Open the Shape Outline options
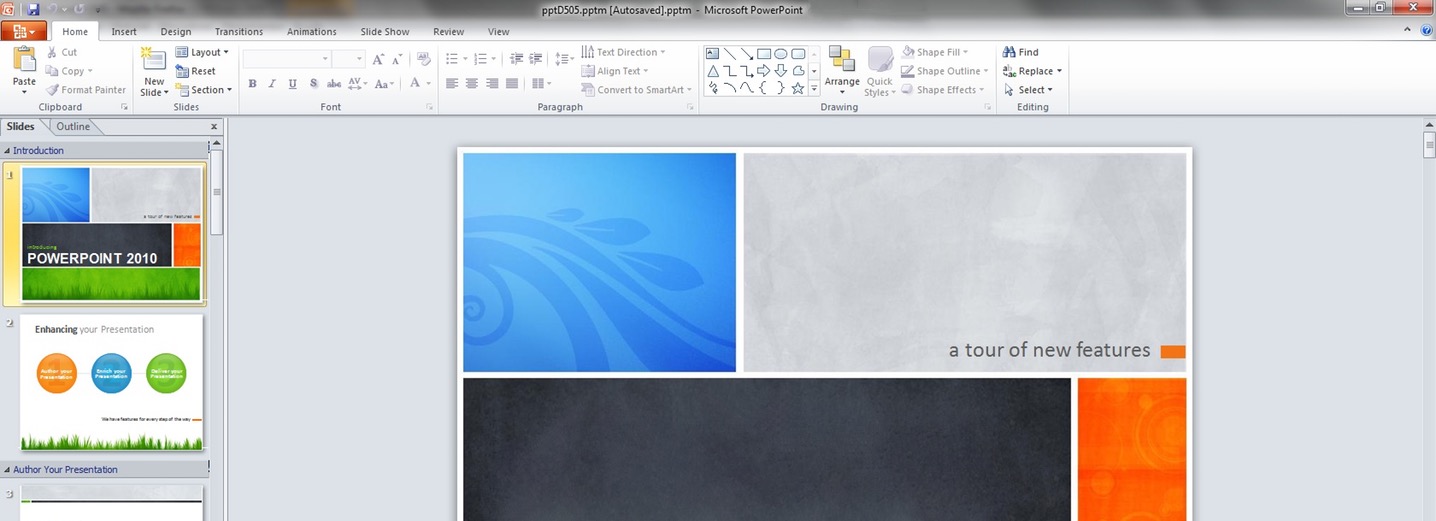 [945, 71]
